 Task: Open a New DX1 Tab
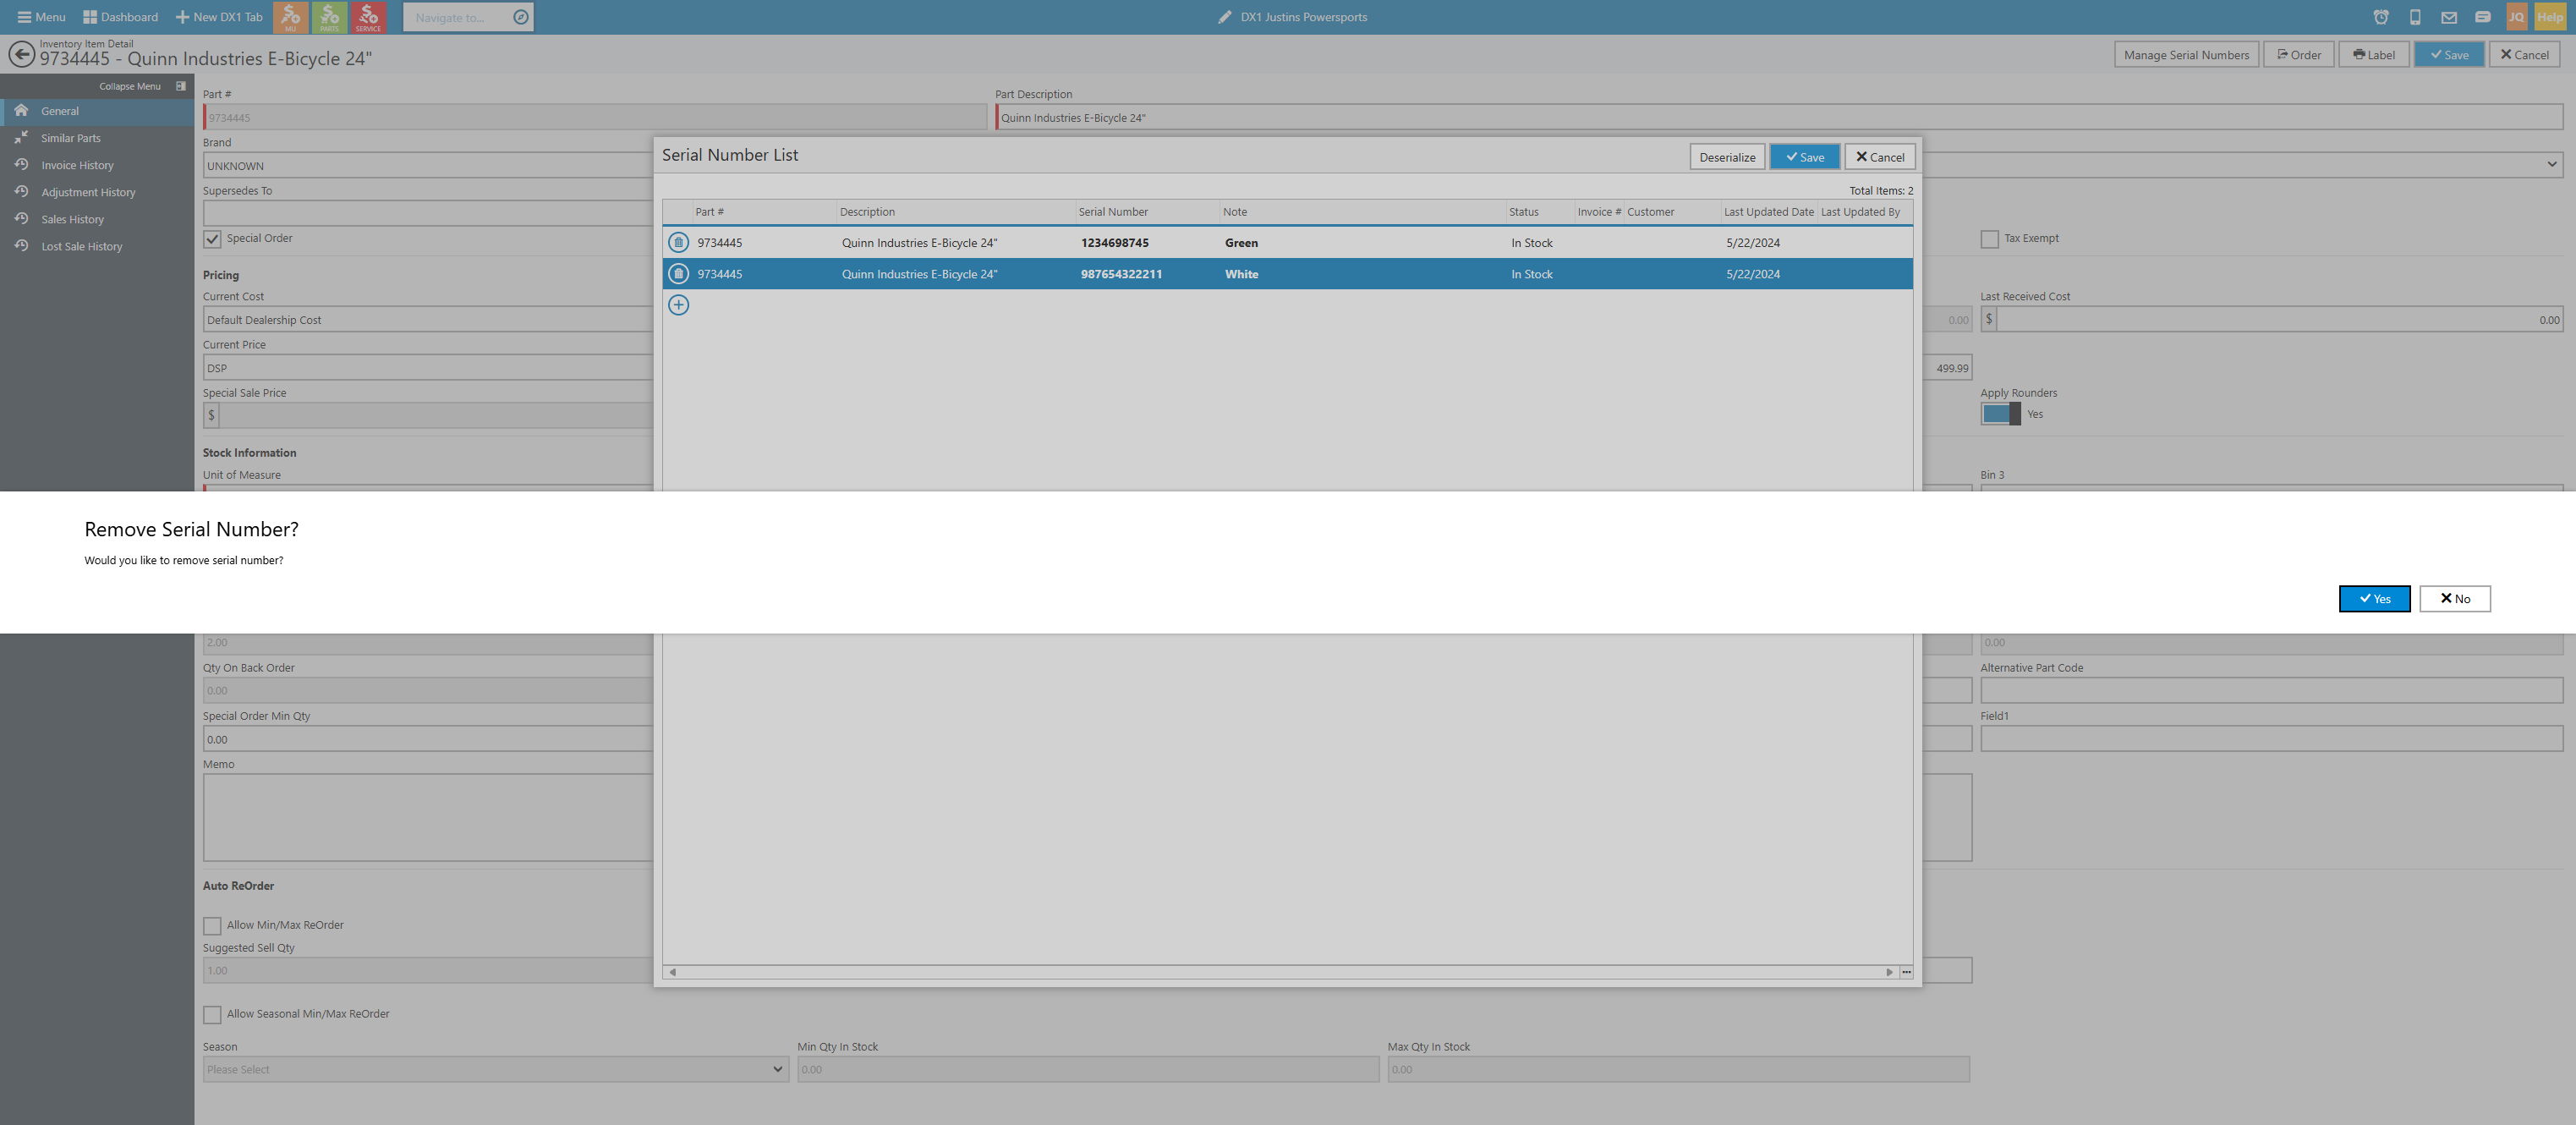tap(219, 17)
